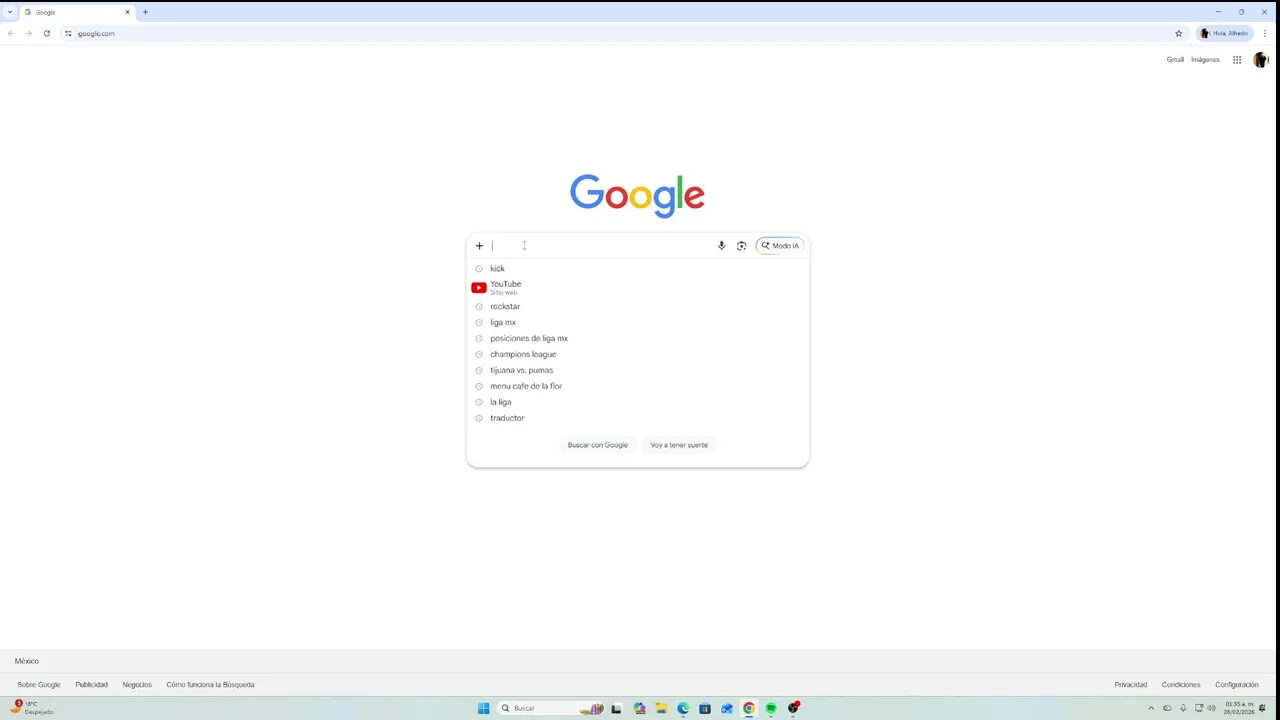Open the Google account avatar

(x=1260, y=60)
